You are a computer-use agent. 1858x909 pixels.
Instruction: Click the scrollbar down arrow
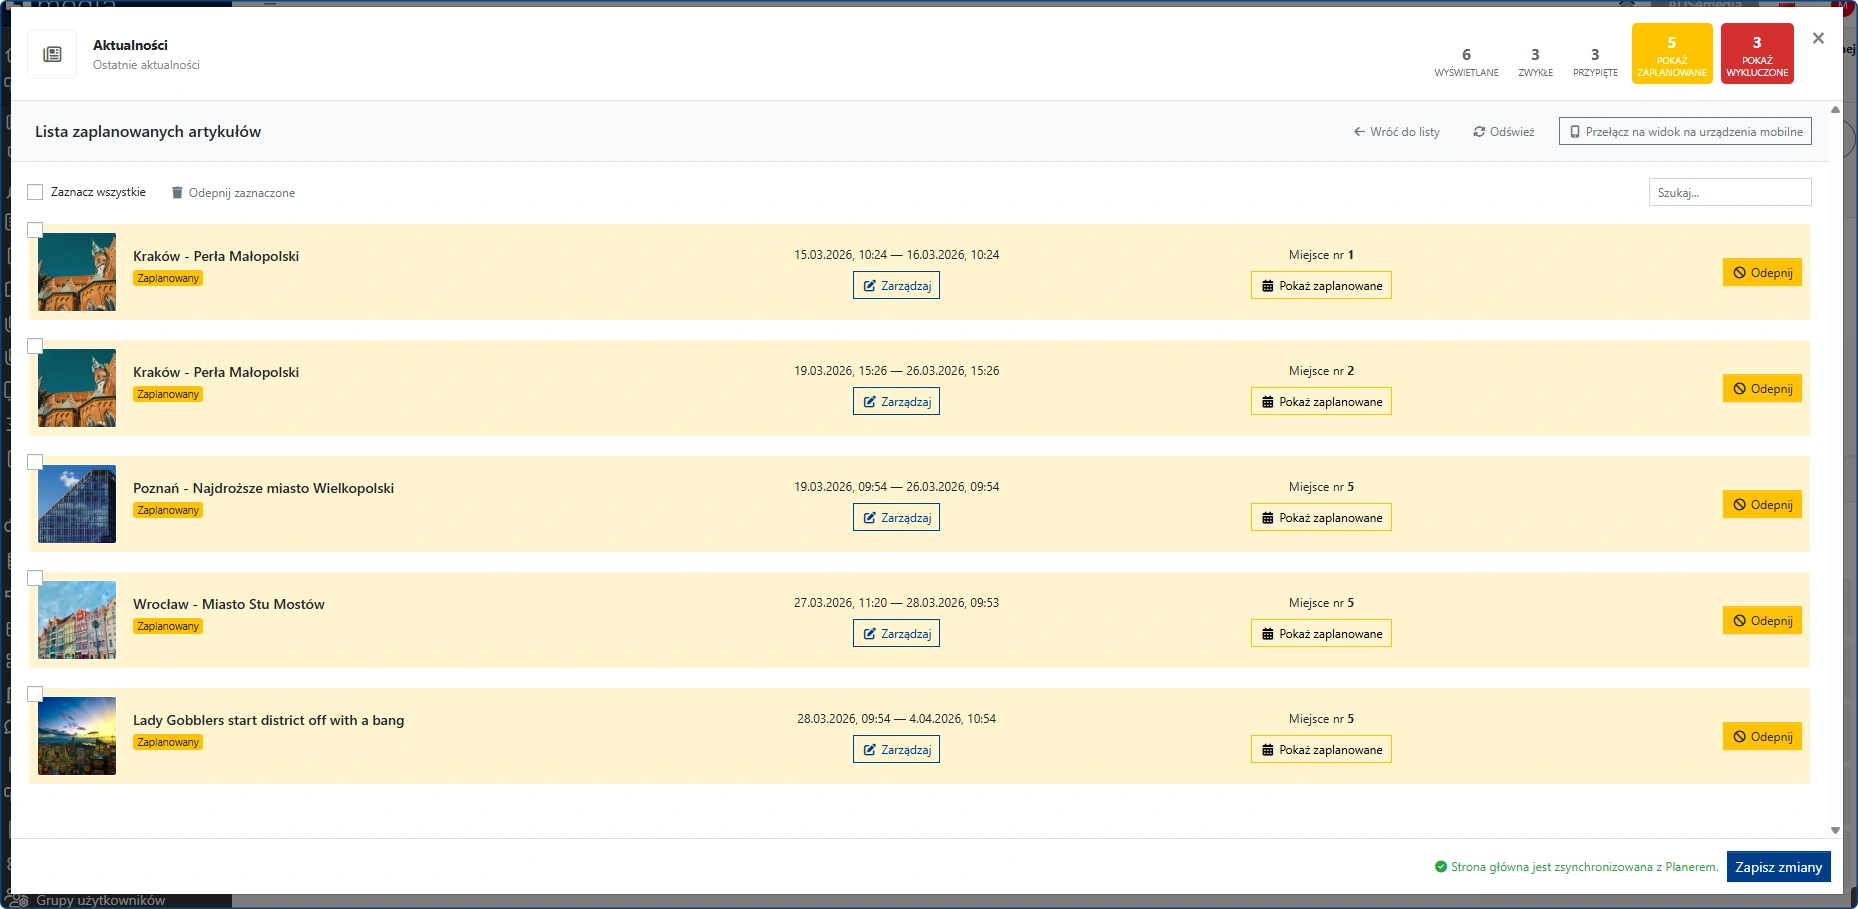click(x=1835, y=830)
